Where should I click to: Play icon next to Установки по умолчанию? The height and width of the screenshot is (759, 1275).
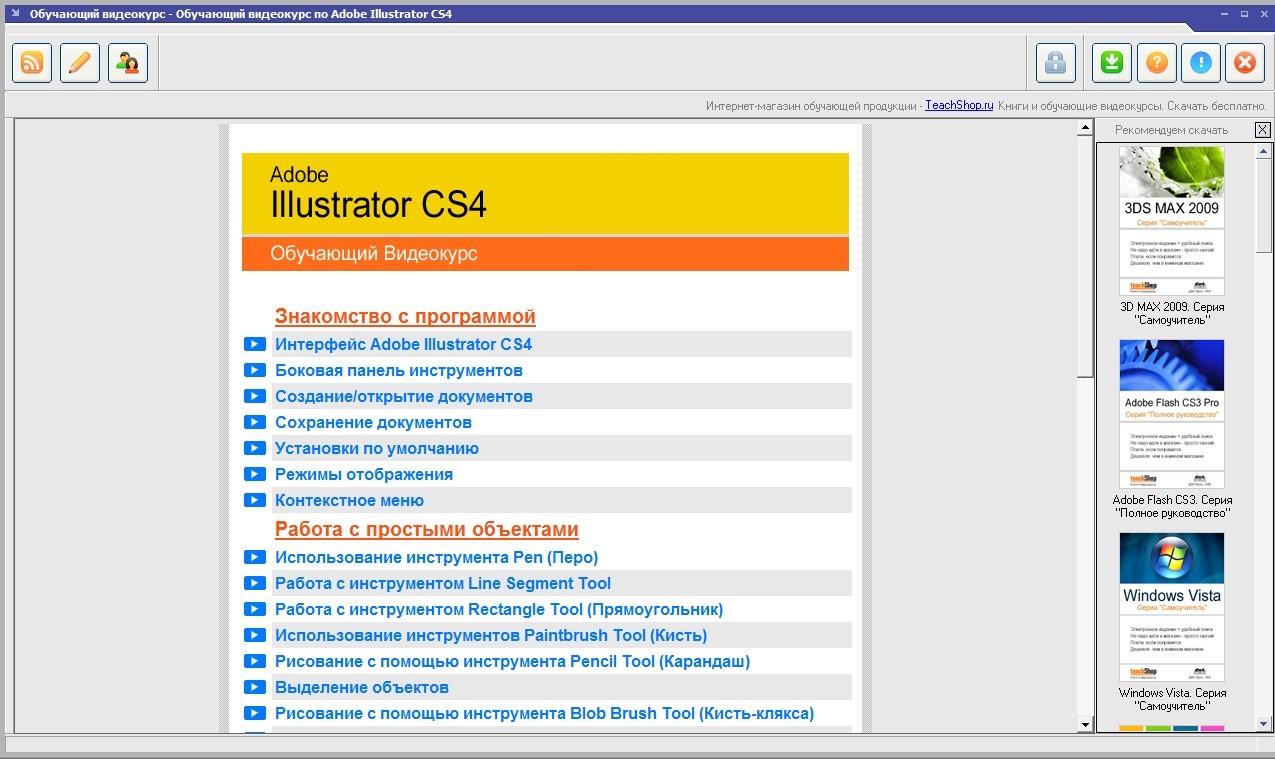255,448
